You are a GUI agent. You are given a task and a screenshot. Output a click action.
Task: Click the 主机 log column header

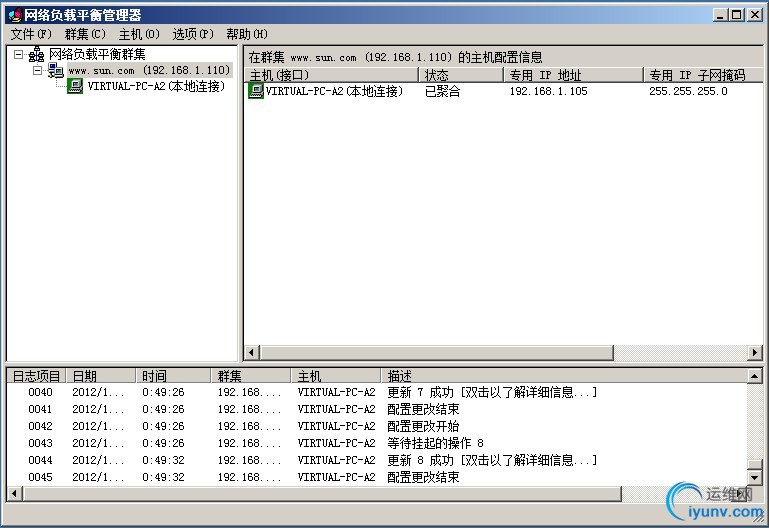click(336, 376)
